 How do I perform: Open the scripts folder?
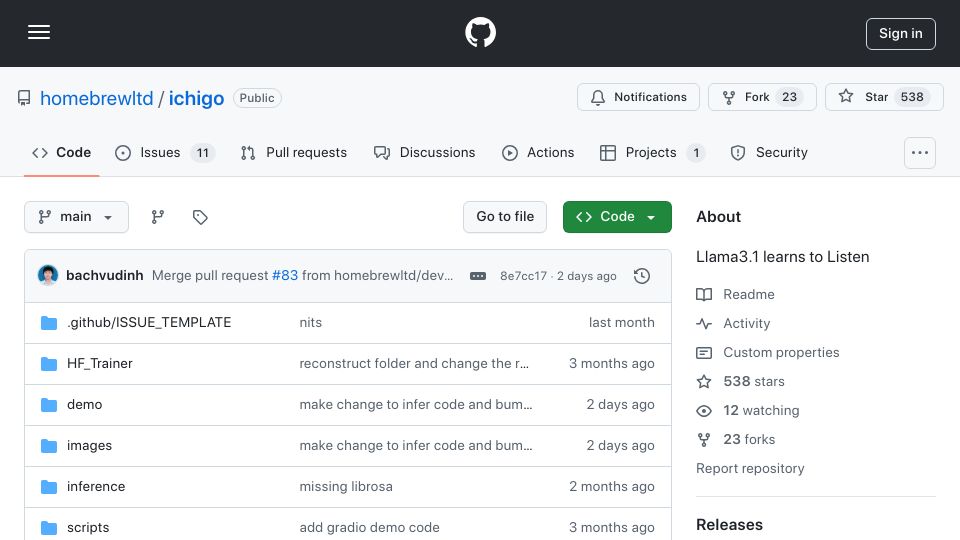pos(88,528)
